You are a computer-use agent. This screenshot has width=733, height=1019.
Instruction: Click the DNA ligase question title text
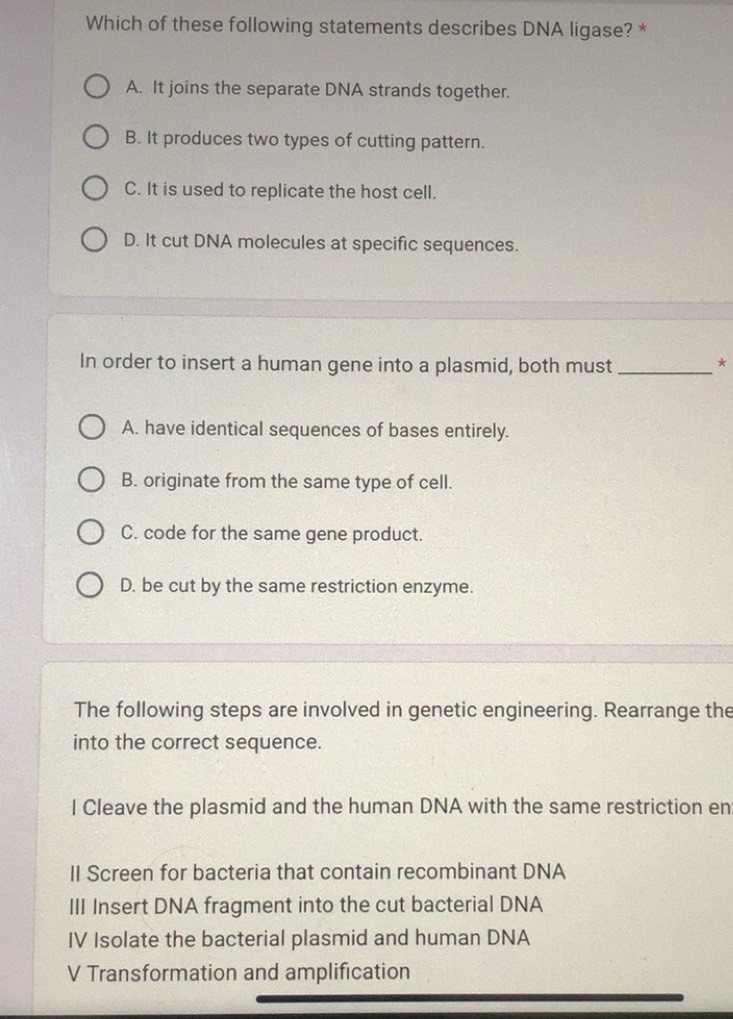[x=358, y=27]
